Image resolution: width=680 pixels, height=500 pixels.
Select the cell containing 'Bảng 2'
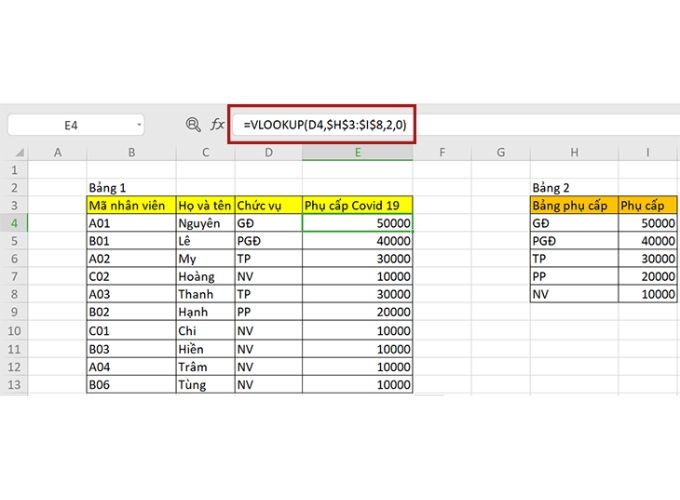pyautogui.click(x=573, y=187)
